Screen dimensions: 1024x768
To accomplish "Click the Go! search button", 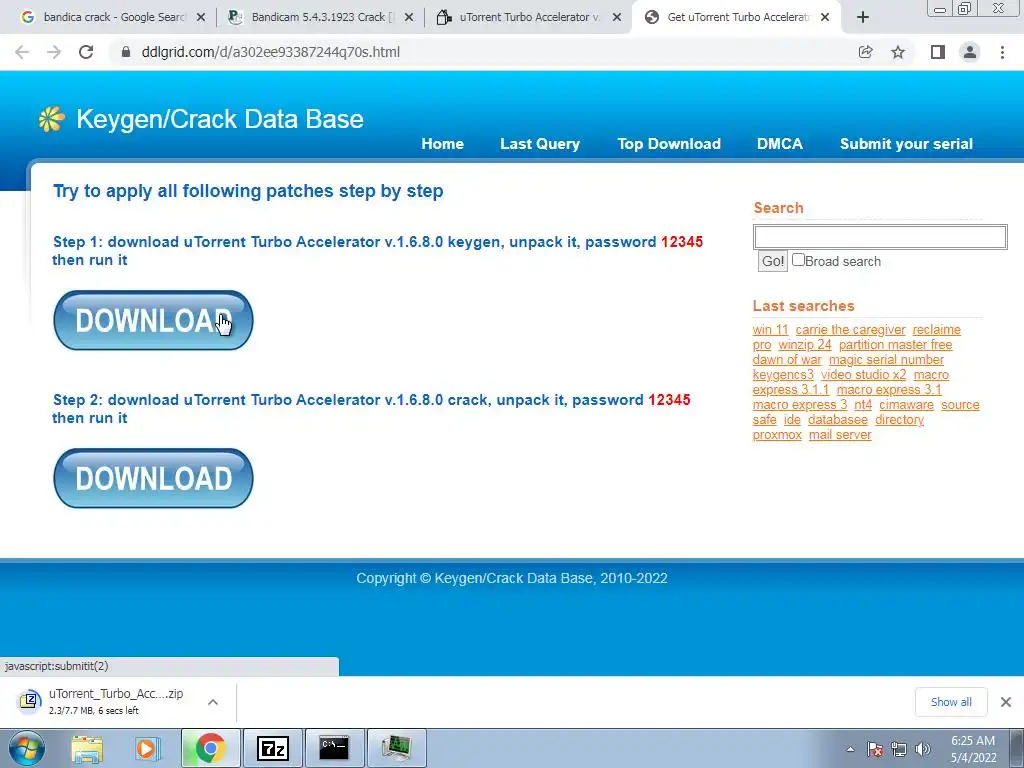I will pos(773,261).
